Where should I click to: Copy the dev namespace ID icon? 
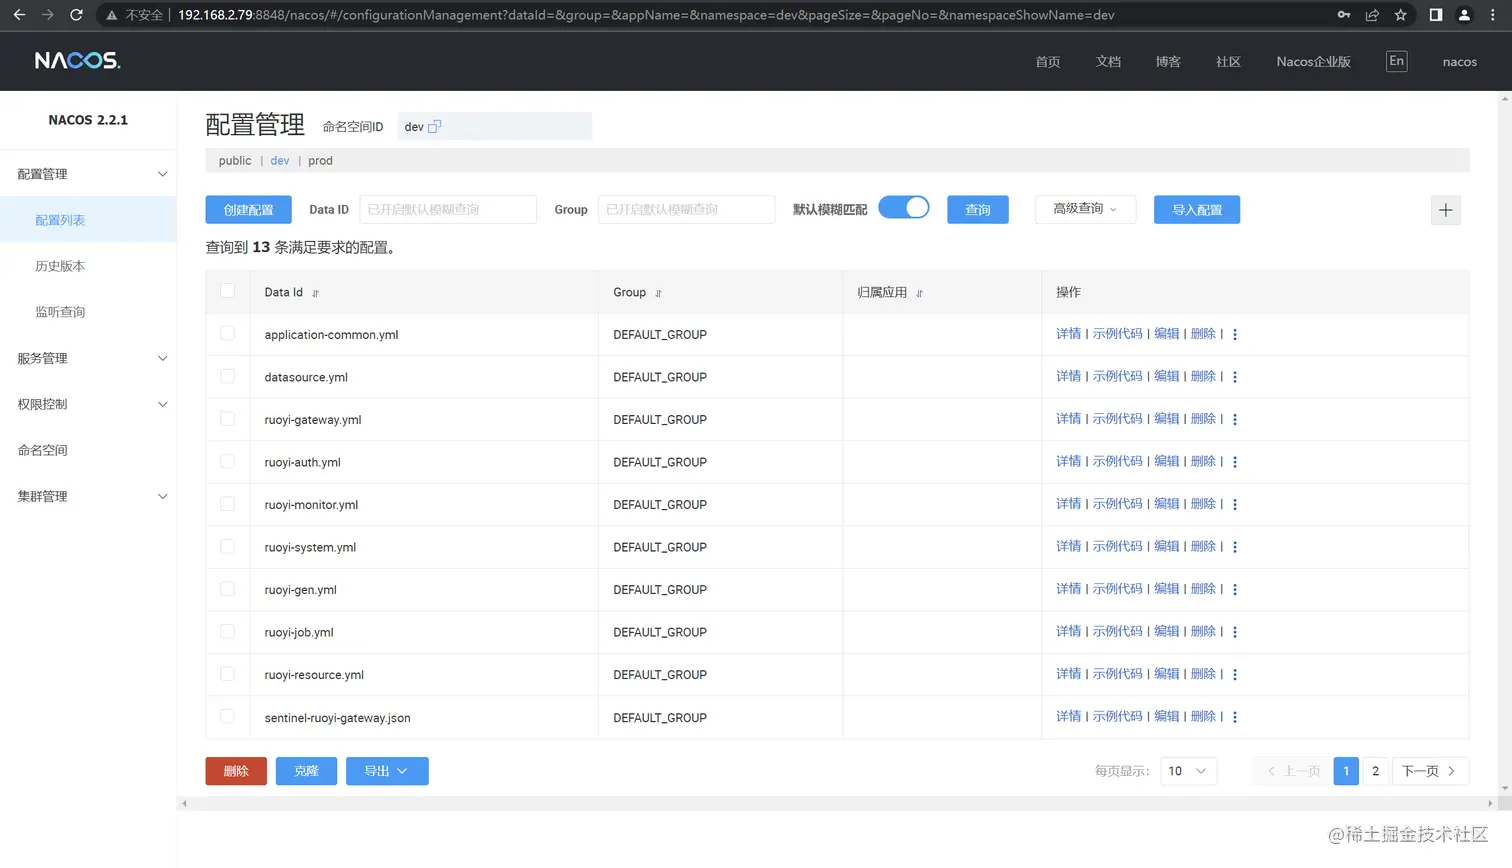click(434, 127)
